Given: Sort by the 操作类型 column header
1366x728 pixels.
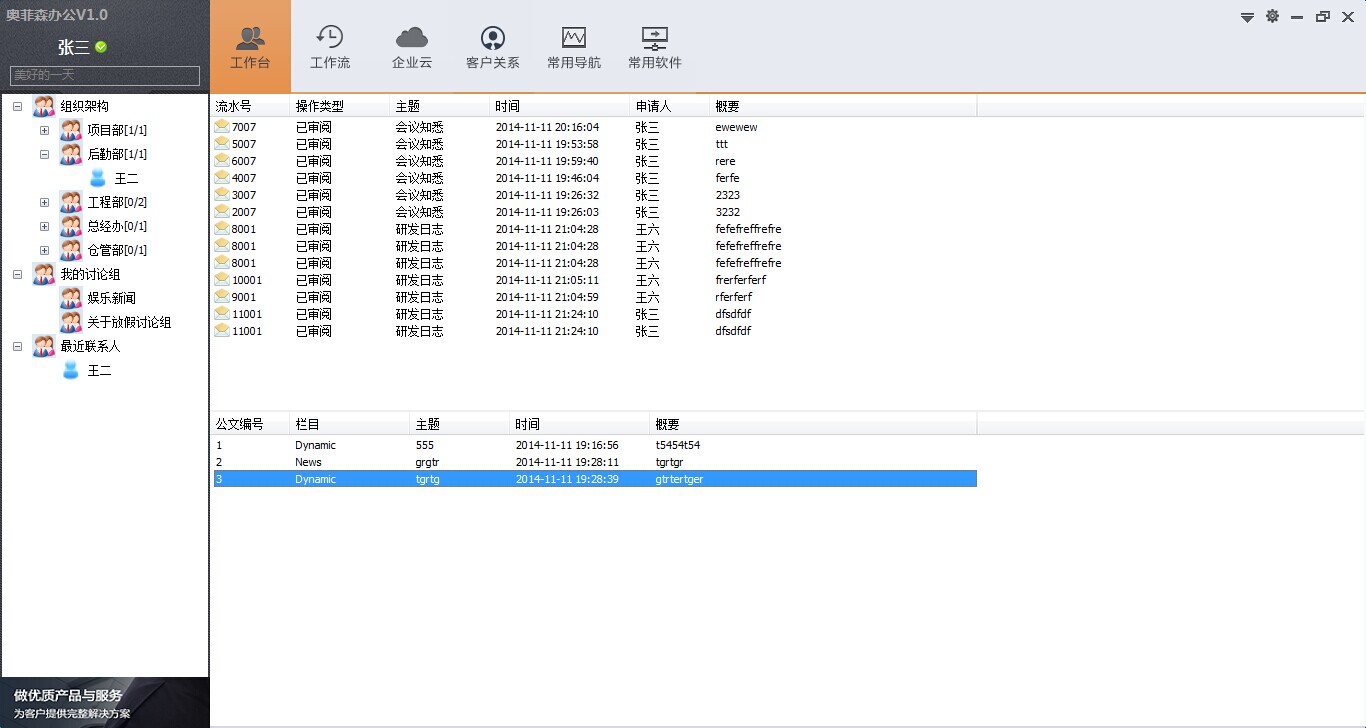Looking at the screenshot, I should tap(340, 106).
